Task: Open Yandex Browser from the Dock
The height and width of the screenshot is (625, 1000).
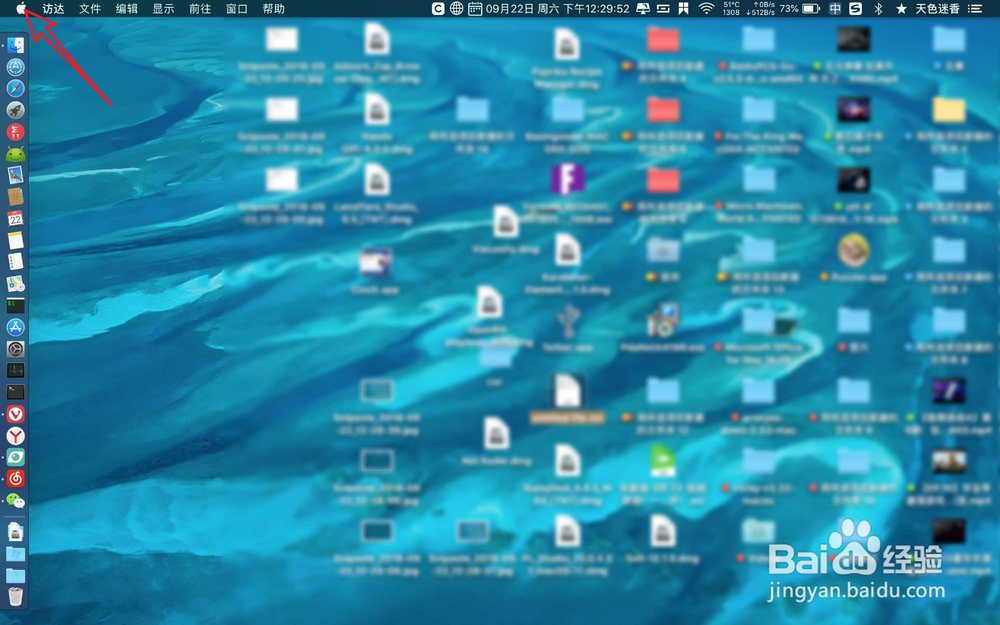Action: 15,436
